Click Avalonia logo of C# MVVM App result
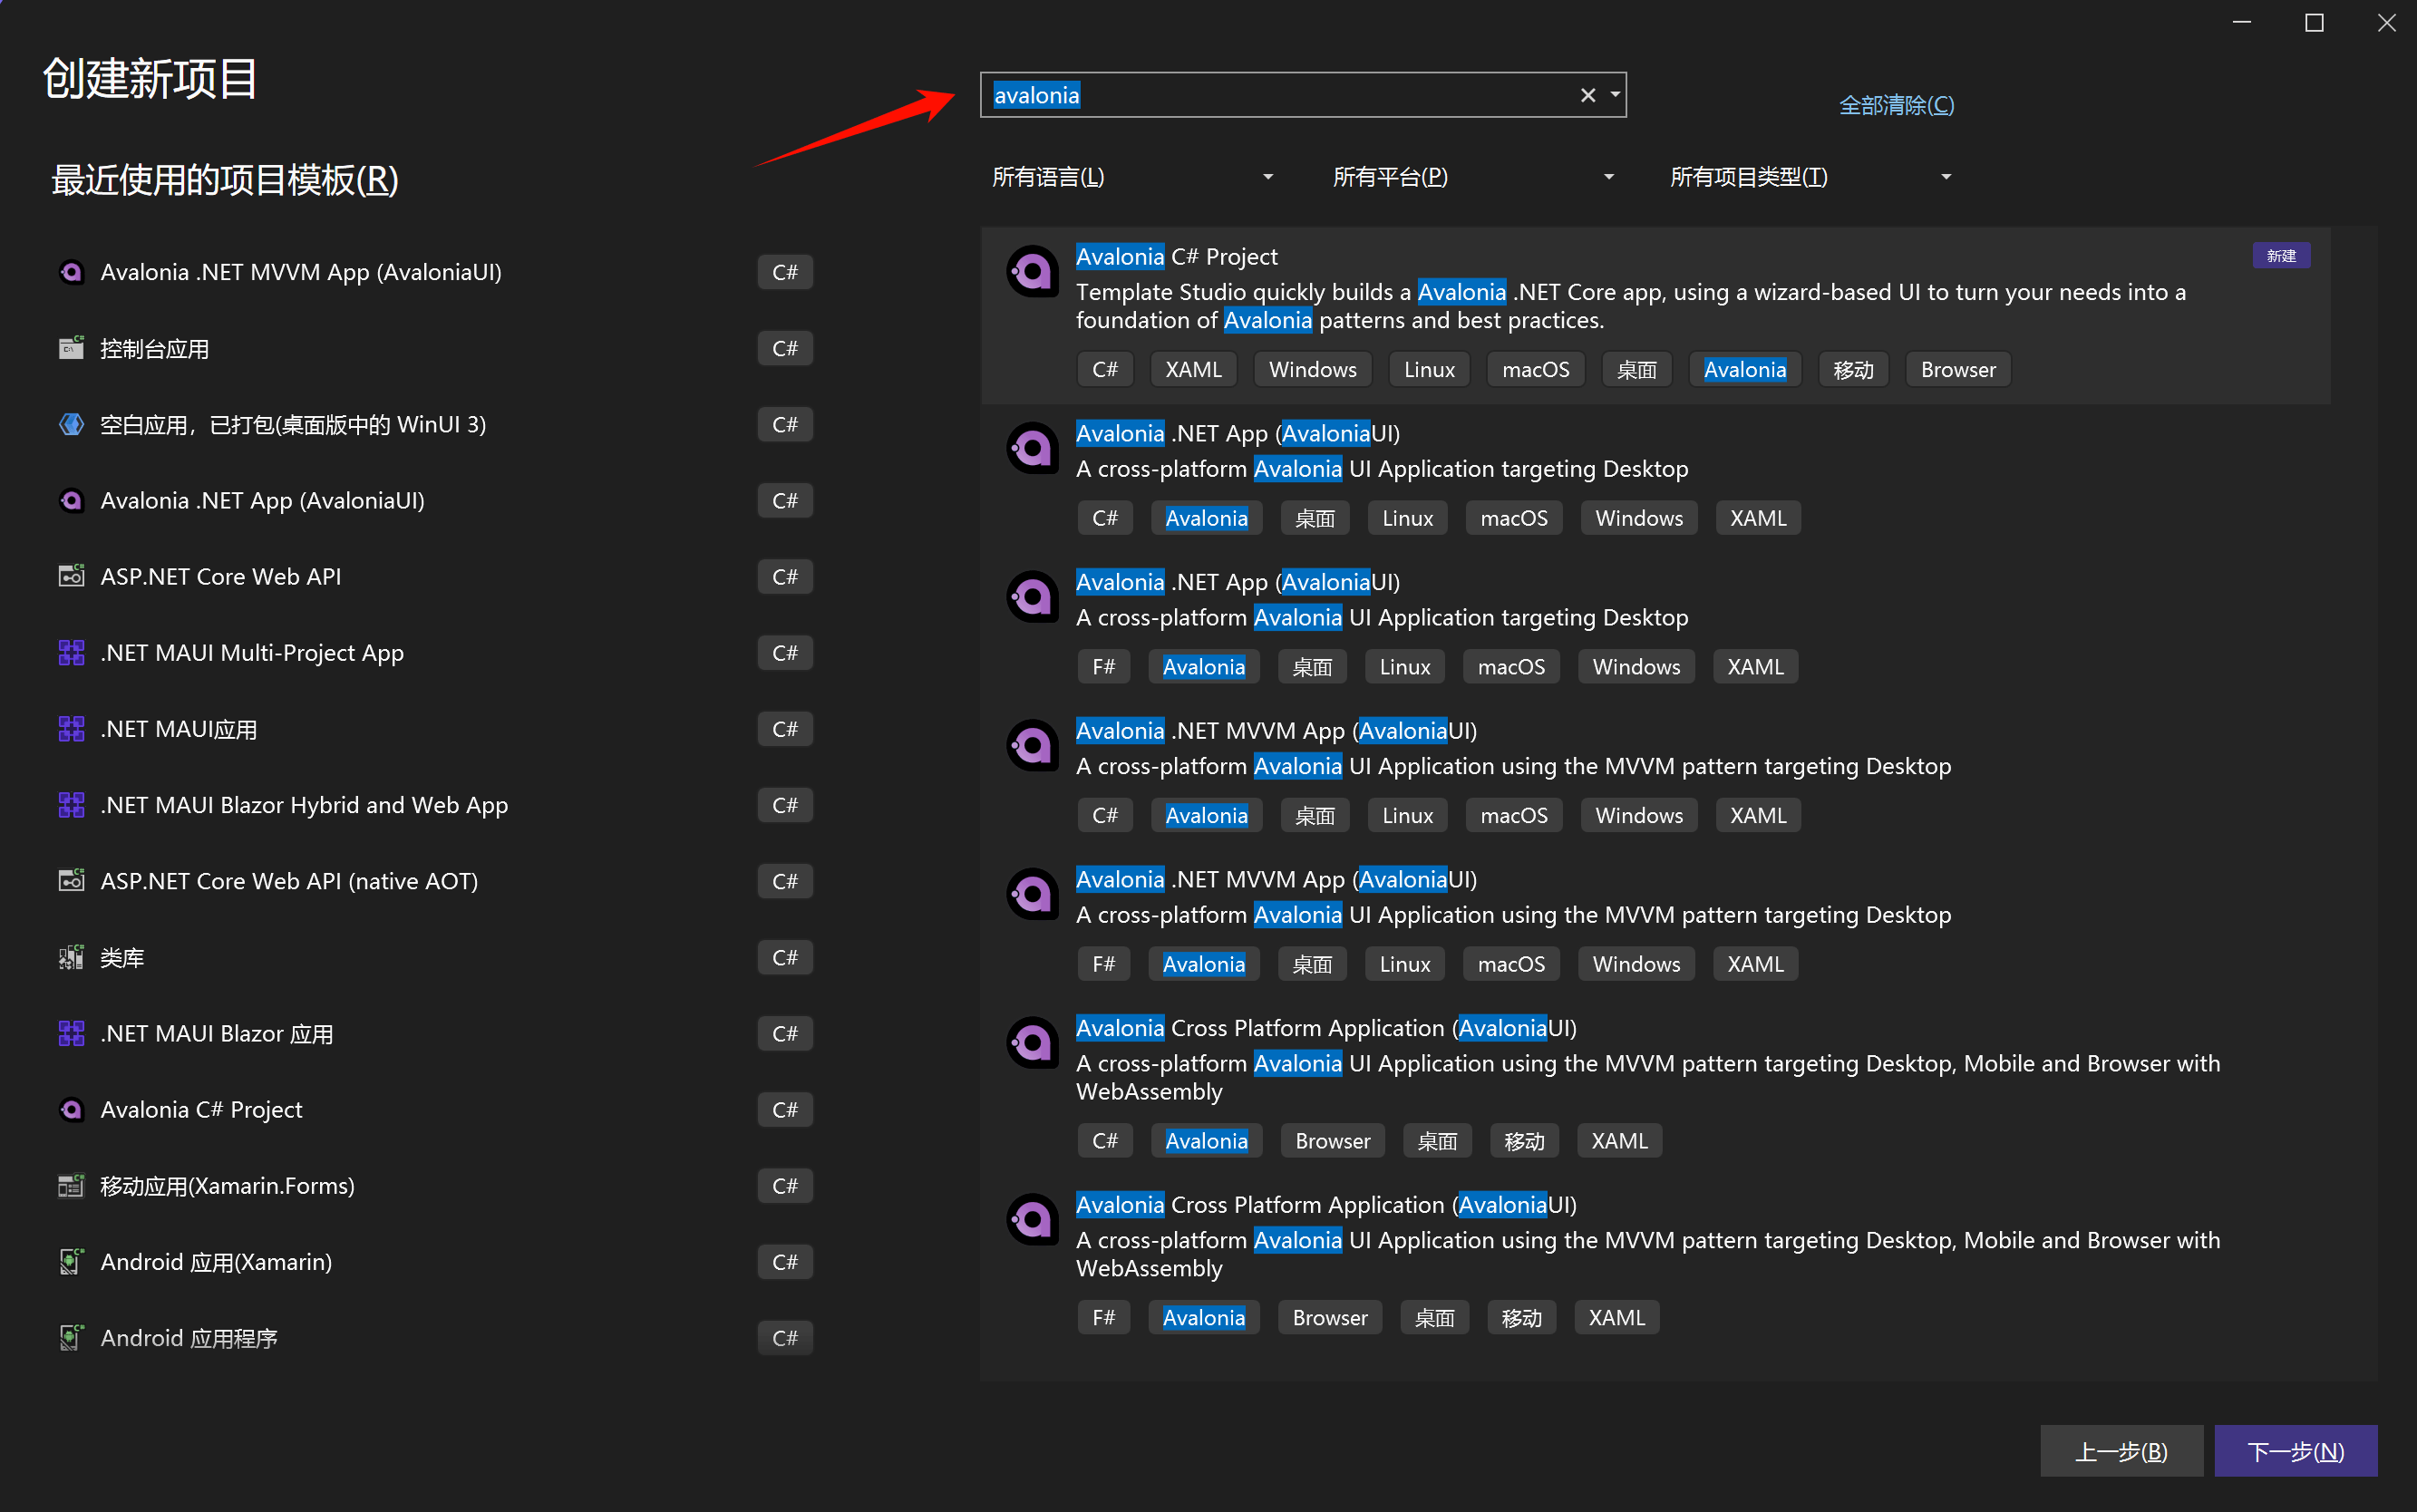This screenshot has width=2417, height=1512. 1032,745
